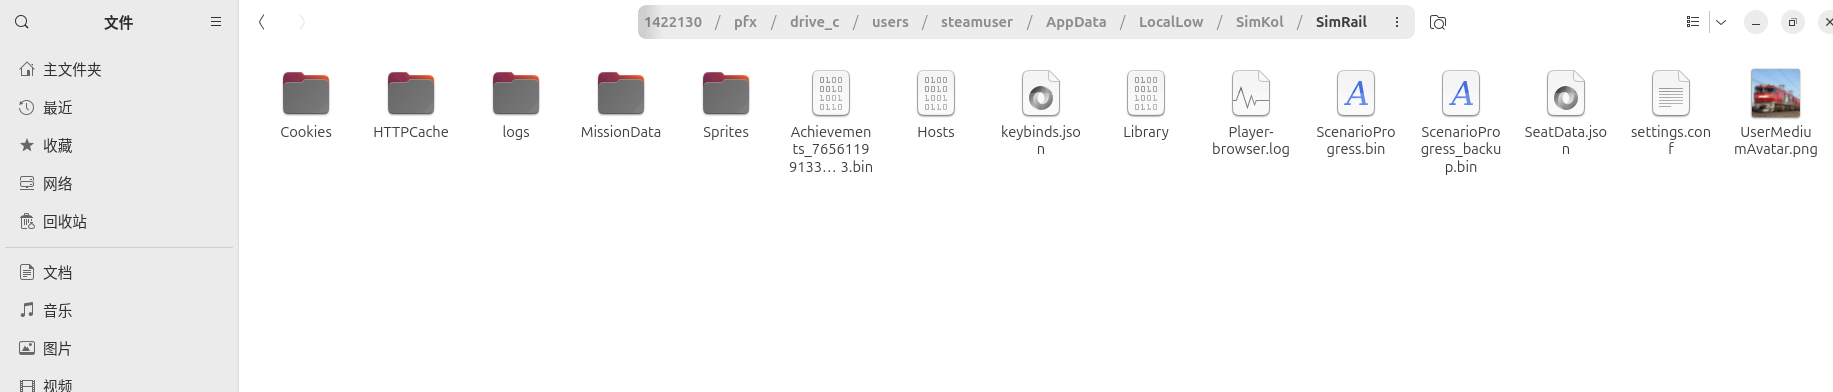
Task: Open 文档 in sidebar
Action: pos(119,273)
